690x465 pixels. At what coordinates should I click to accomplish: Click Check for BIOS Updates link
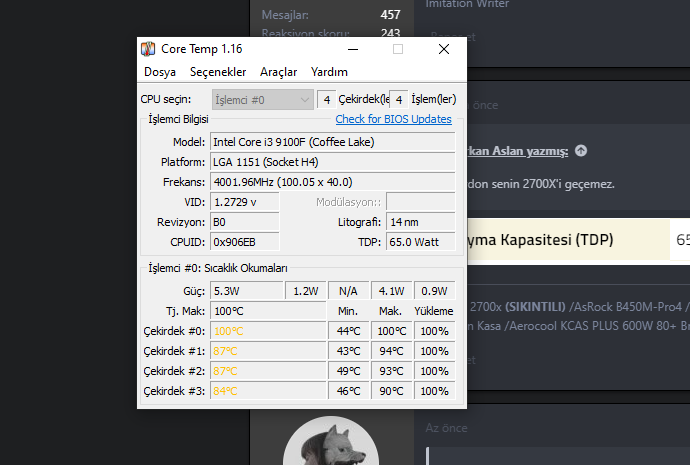[x=393, y=119]
